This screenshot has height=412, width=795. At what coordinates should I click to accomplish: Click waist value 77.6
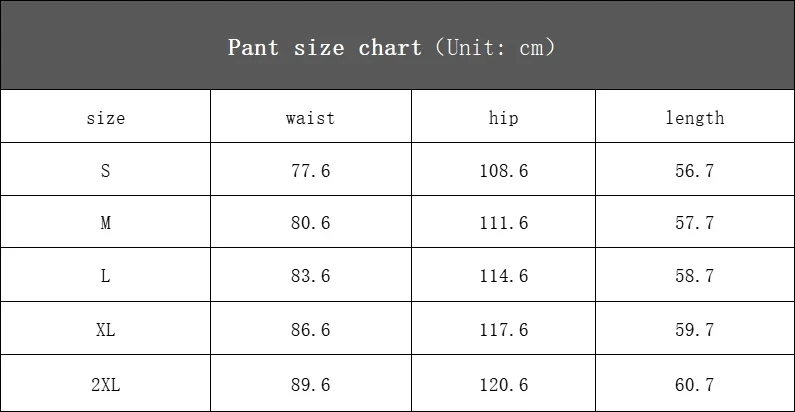[310, 171]
